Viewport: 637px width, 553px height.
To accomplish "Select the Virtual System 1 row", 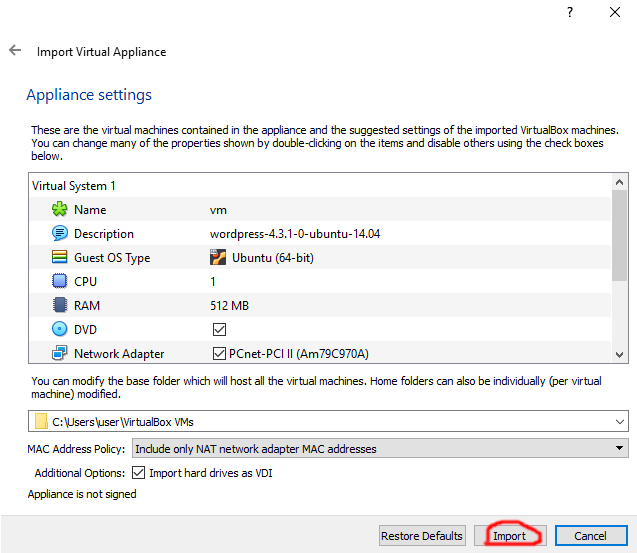I will (x=320, y=186).
